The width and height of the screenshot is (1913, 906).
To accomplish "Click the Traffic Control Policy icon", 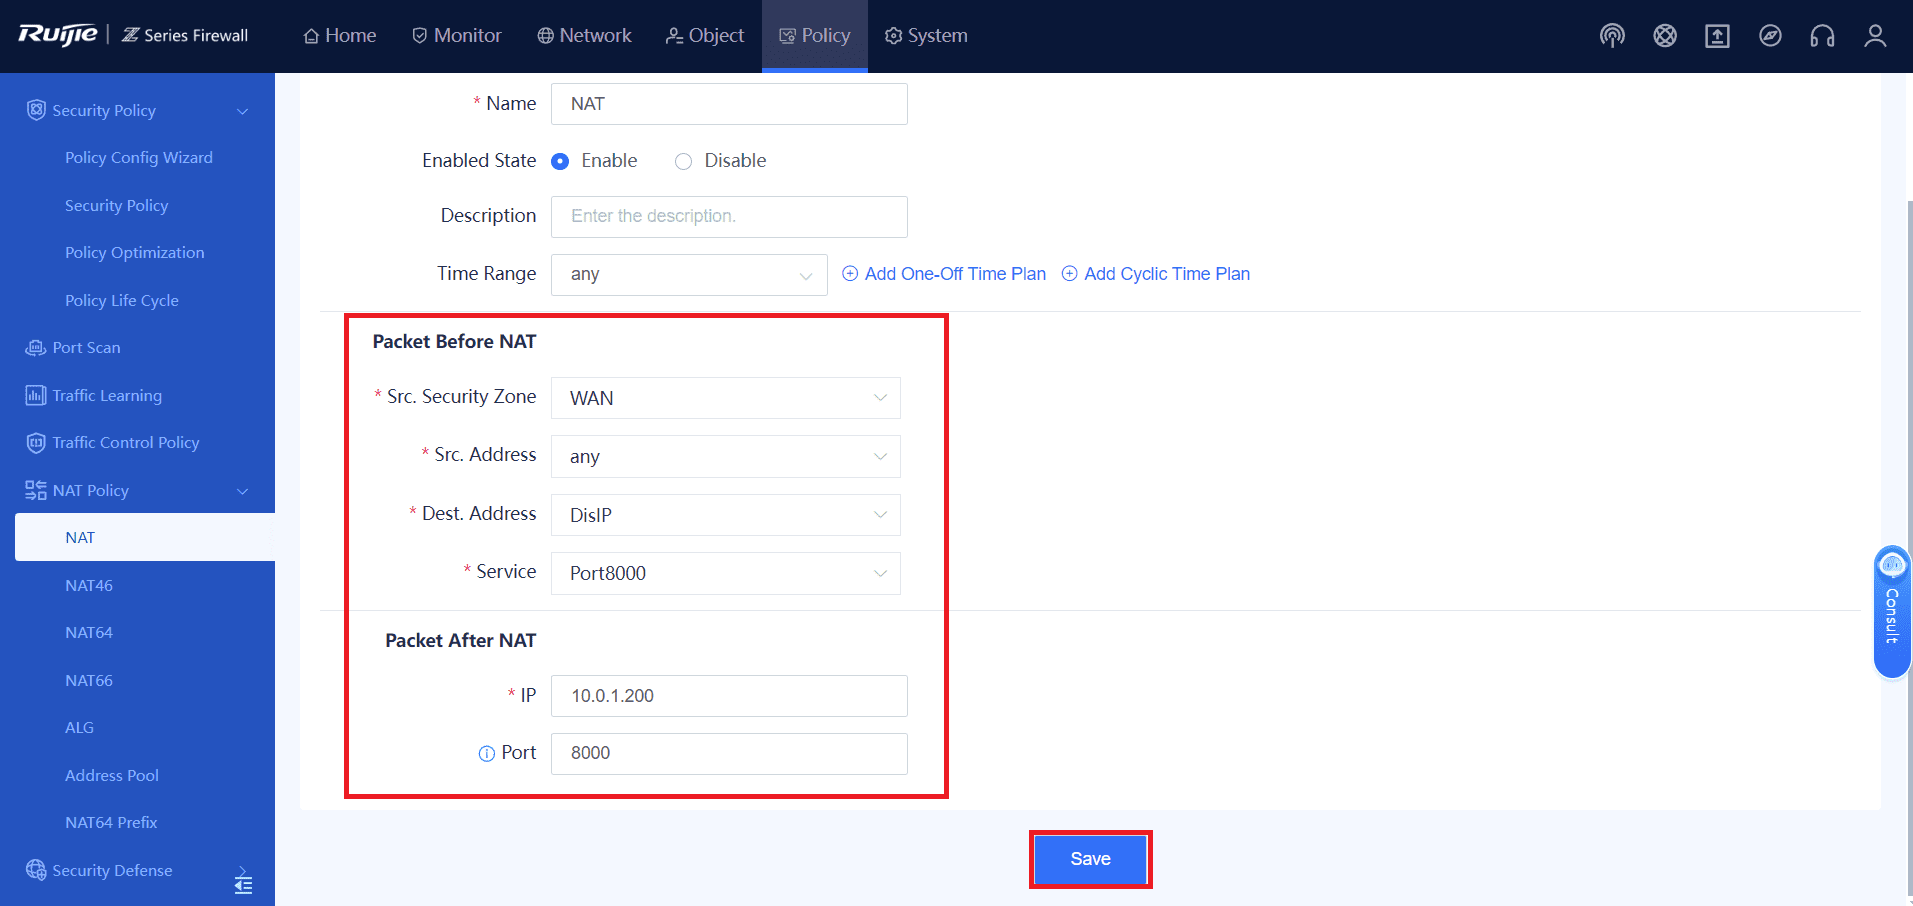I will tap(36, 442).
